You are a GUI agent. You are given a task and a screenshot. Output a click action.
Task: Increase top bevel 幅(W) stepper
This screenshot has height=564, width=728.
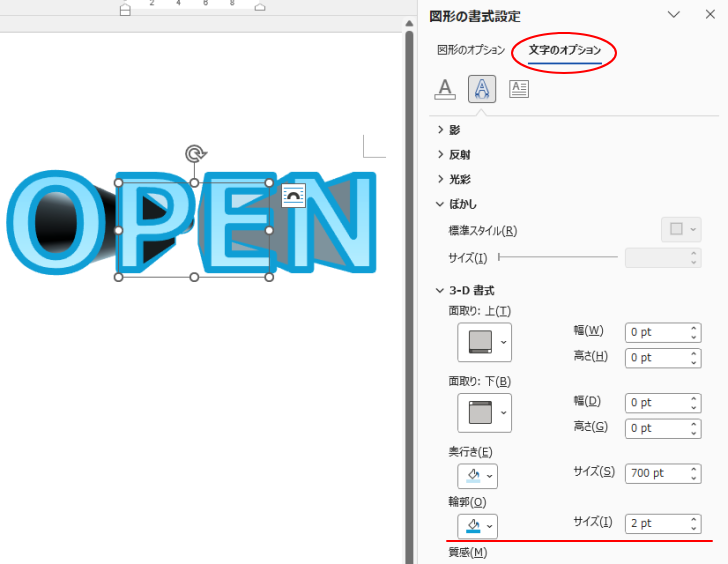(694, 328)
